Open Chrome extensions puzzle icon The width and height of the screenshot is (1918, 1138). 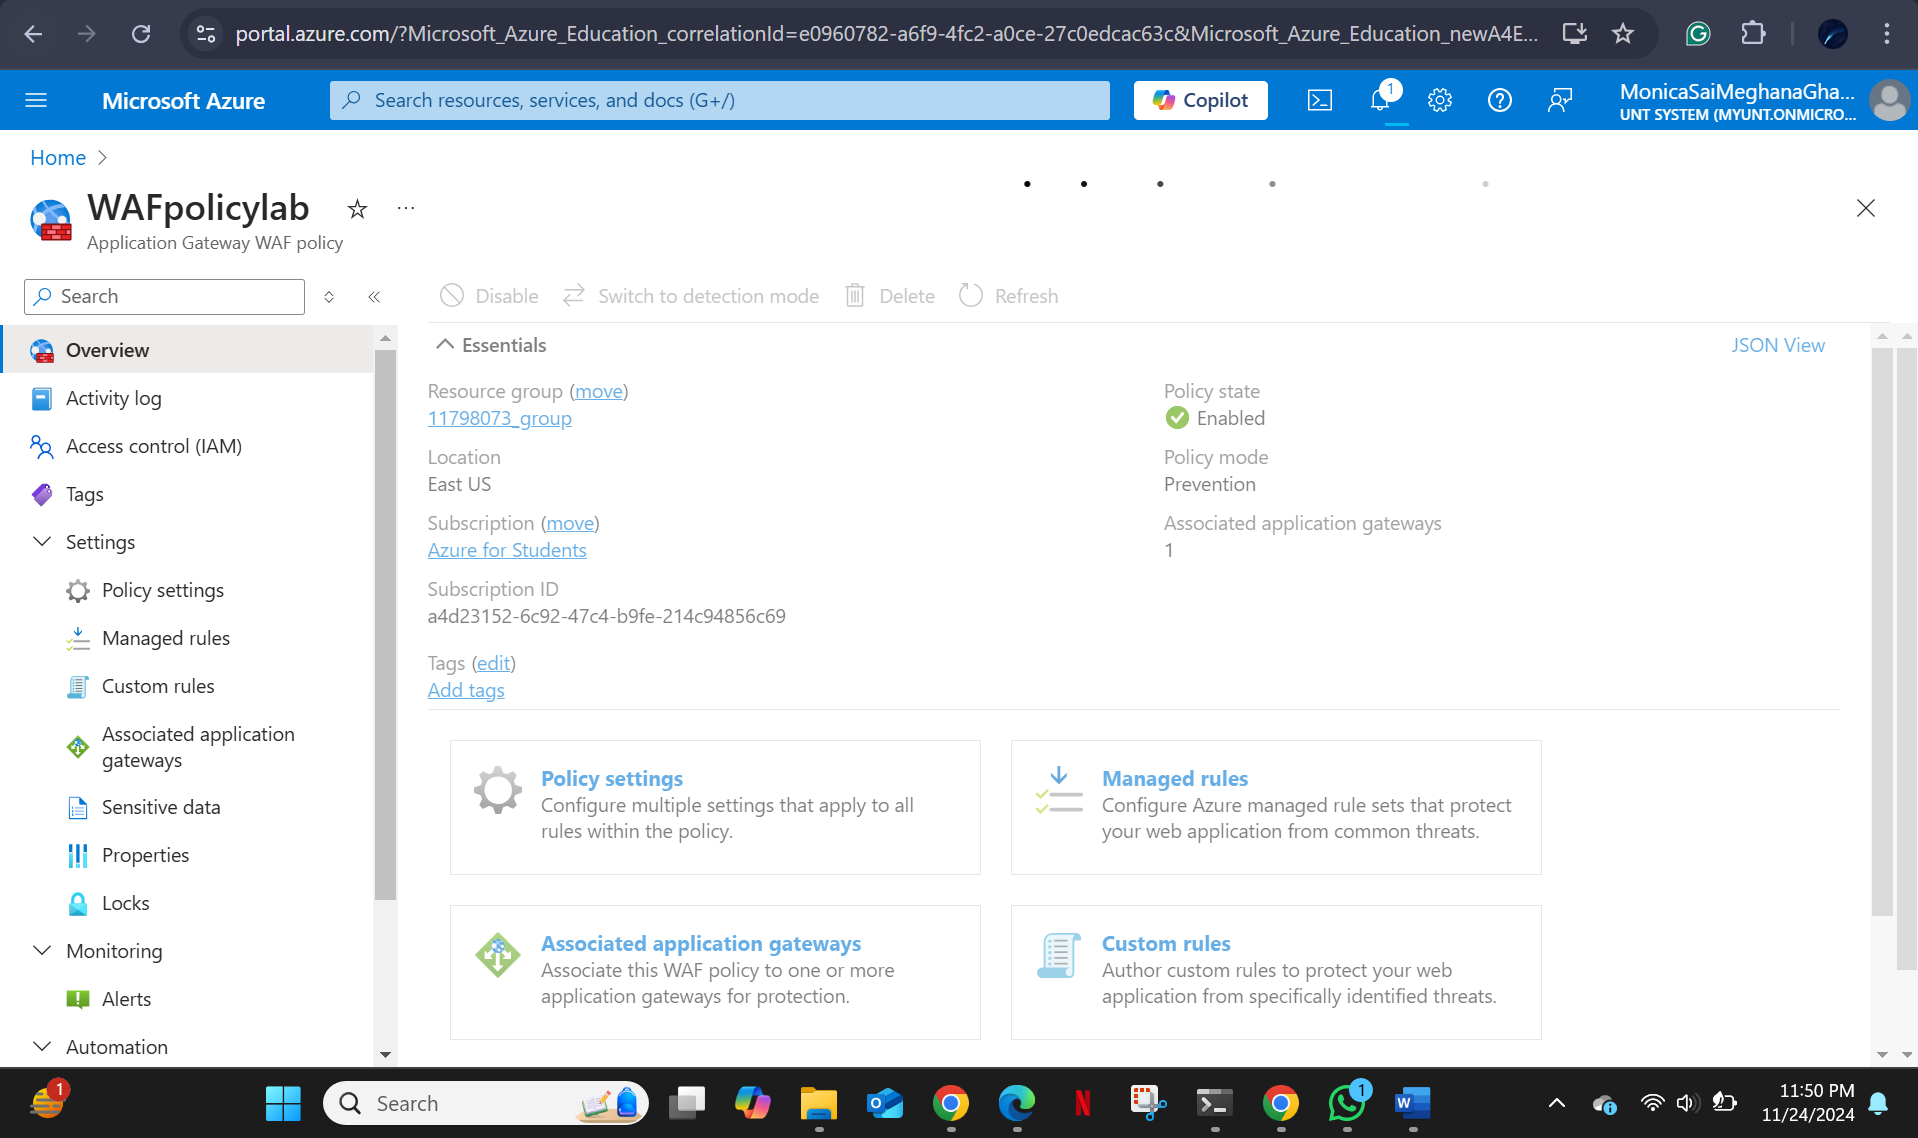pyautogui.click(x=1753, y=34)
